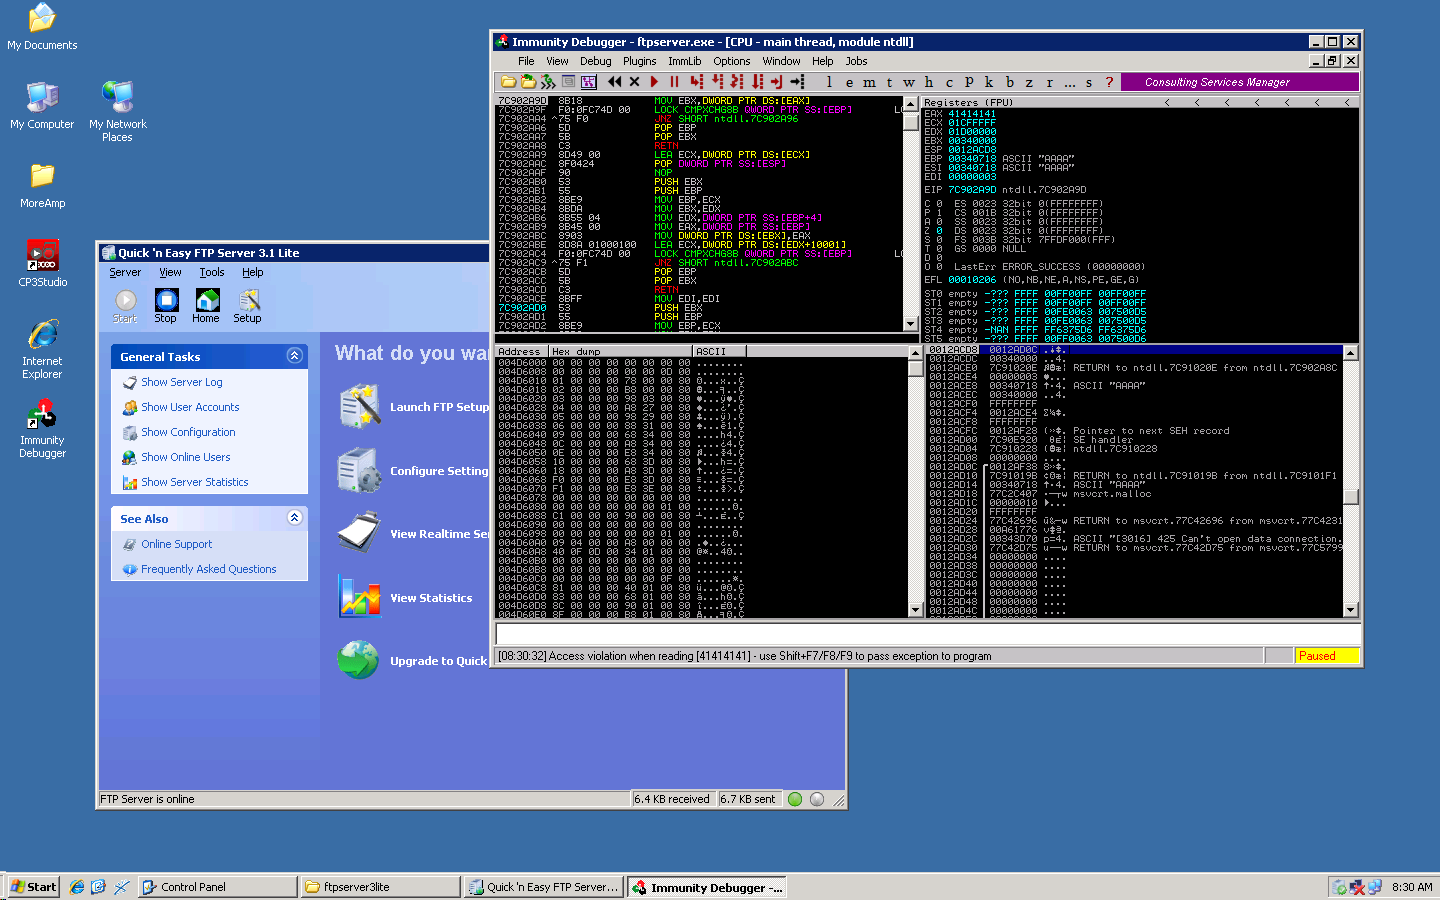Click the stack pane scrollbar thumb

(x=1351, y=497)
